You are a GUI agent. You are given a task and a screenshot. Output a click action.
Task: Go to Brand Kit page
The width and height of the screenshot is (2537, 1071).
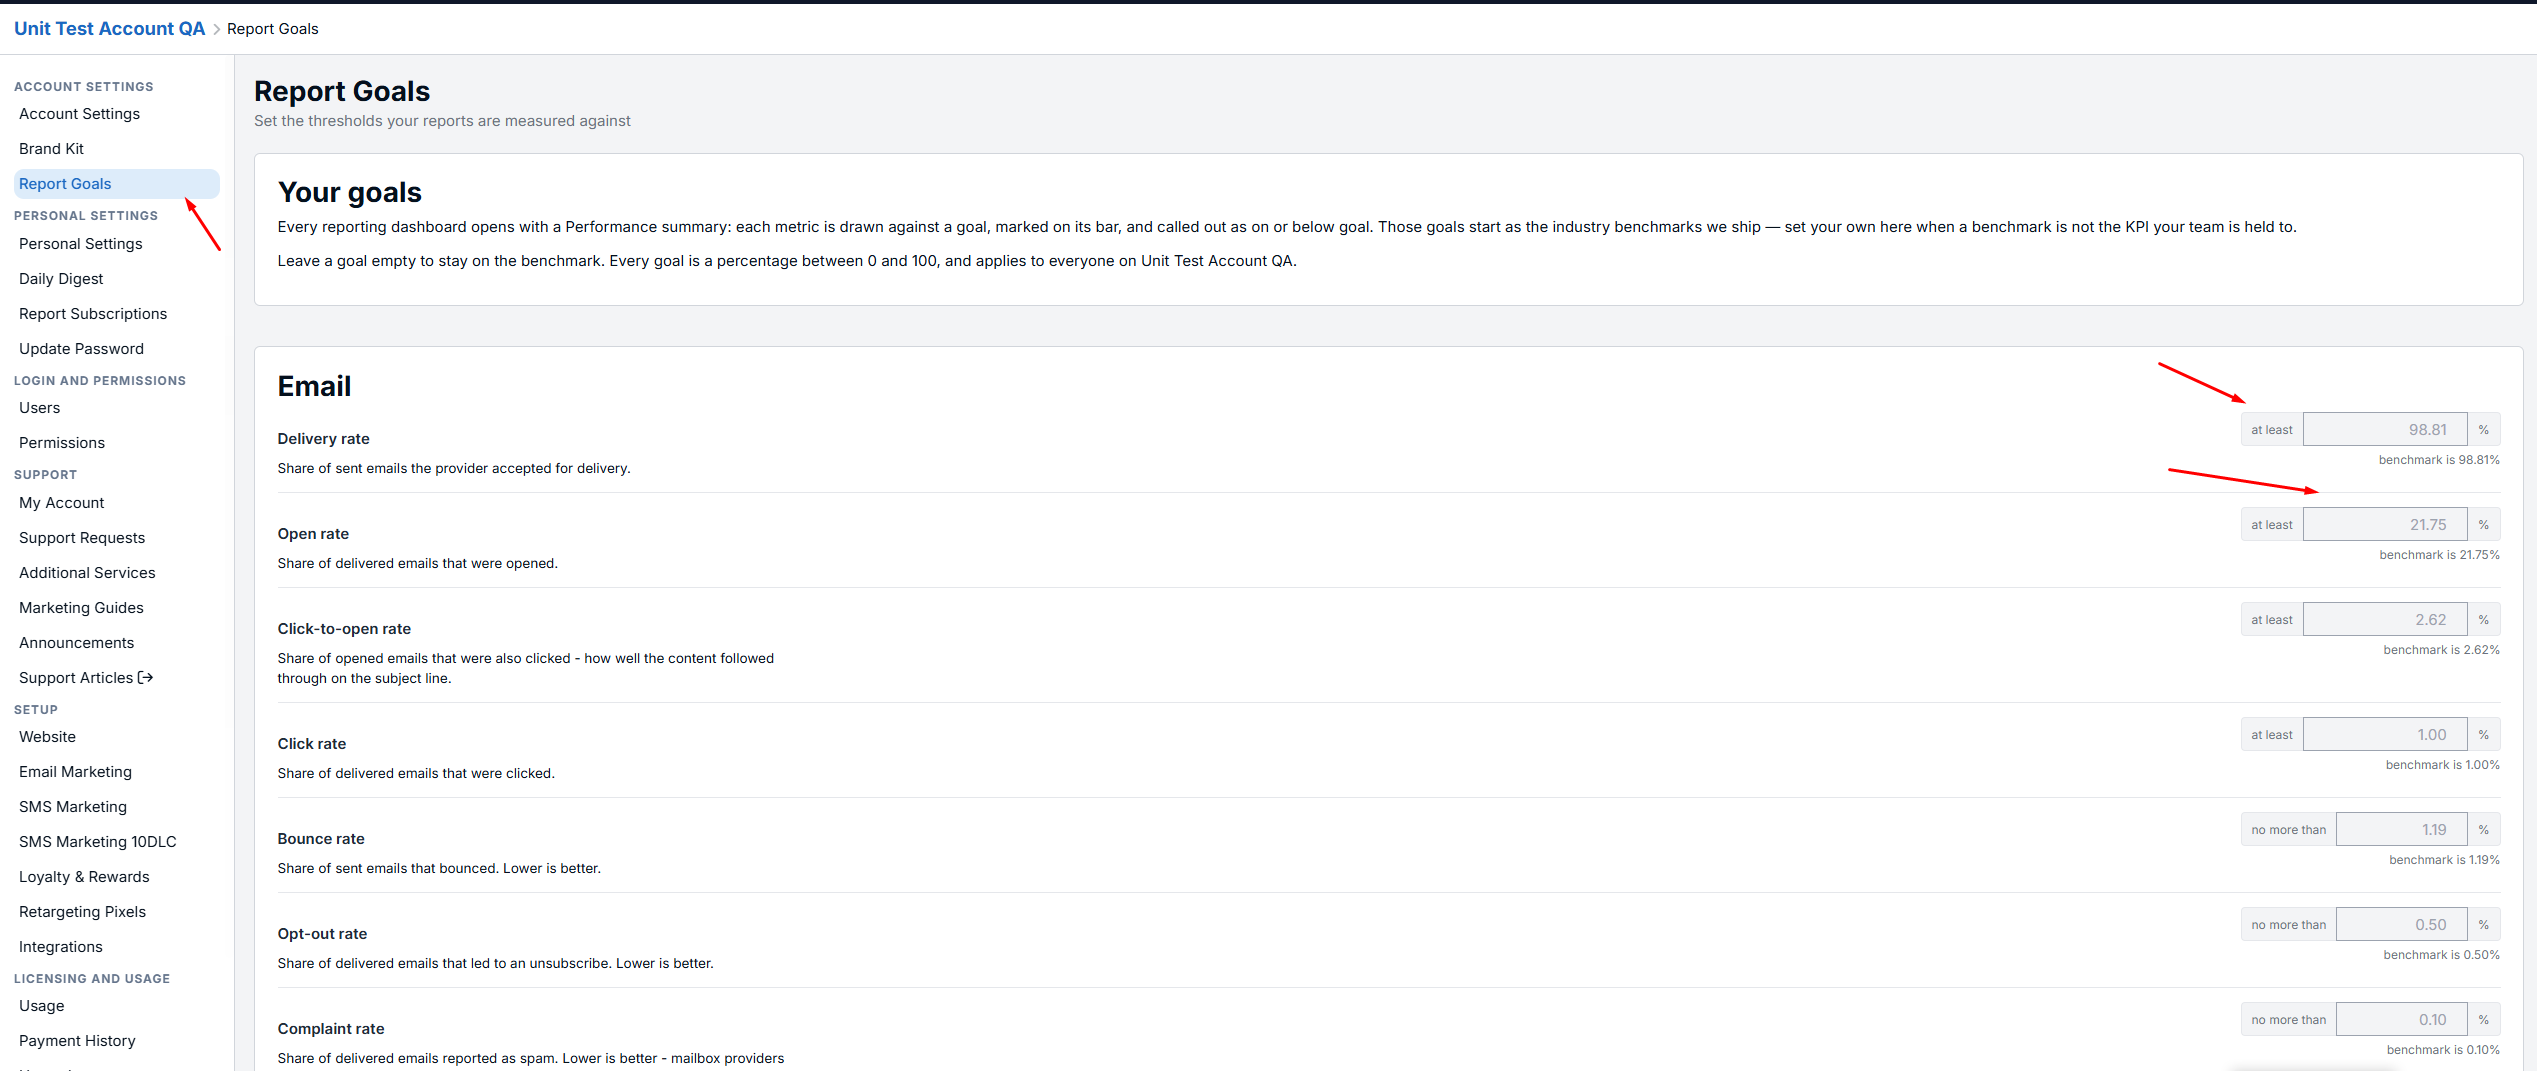pos(51,148)
